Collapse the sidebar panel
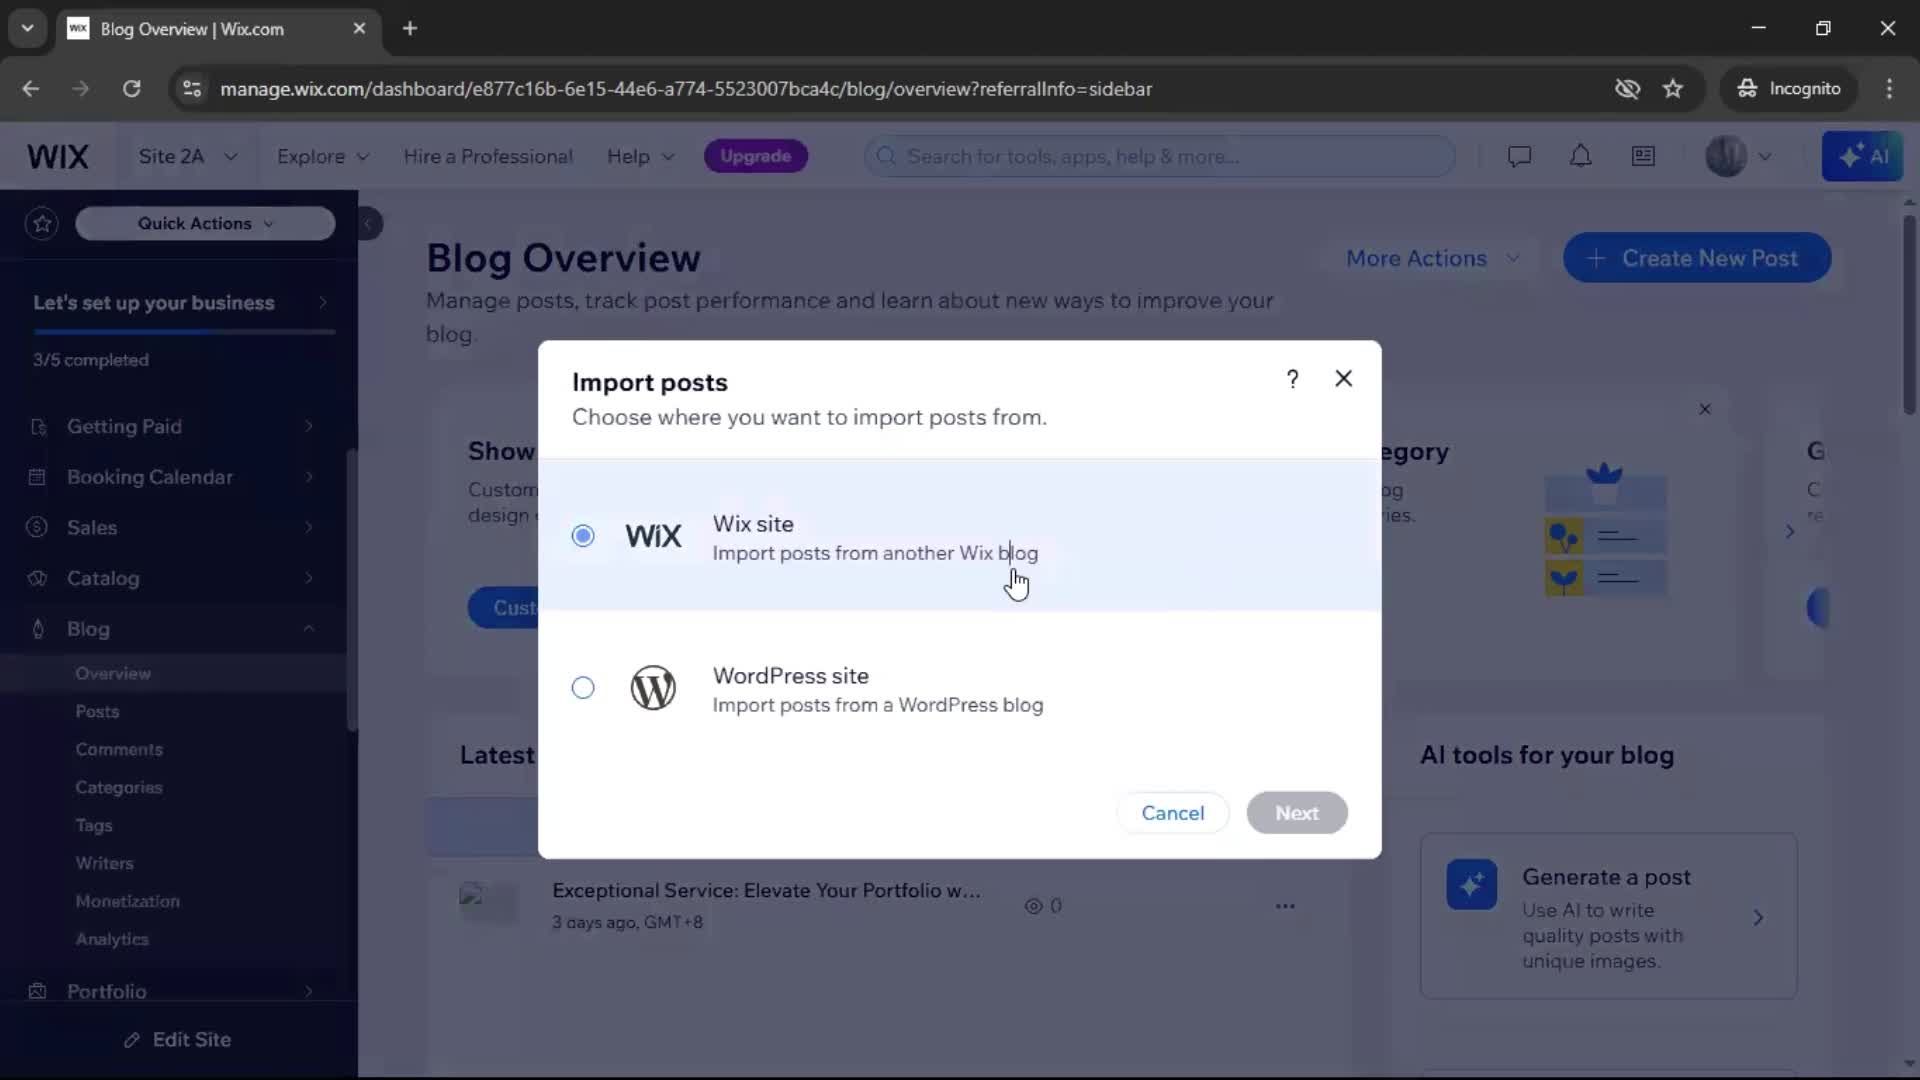Screen dimensions: 1920x1080 click(x=368, y=223)
